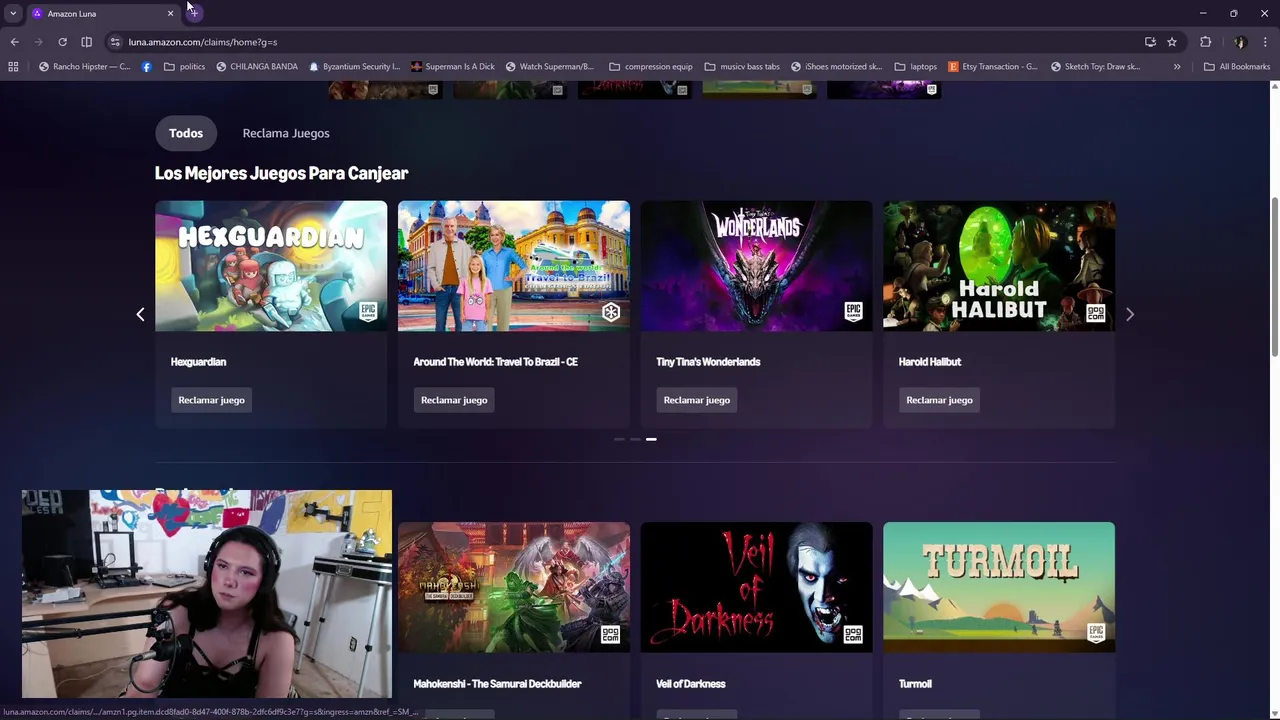
Task: Select the active third carousel page dot
Action: (651, 439)
